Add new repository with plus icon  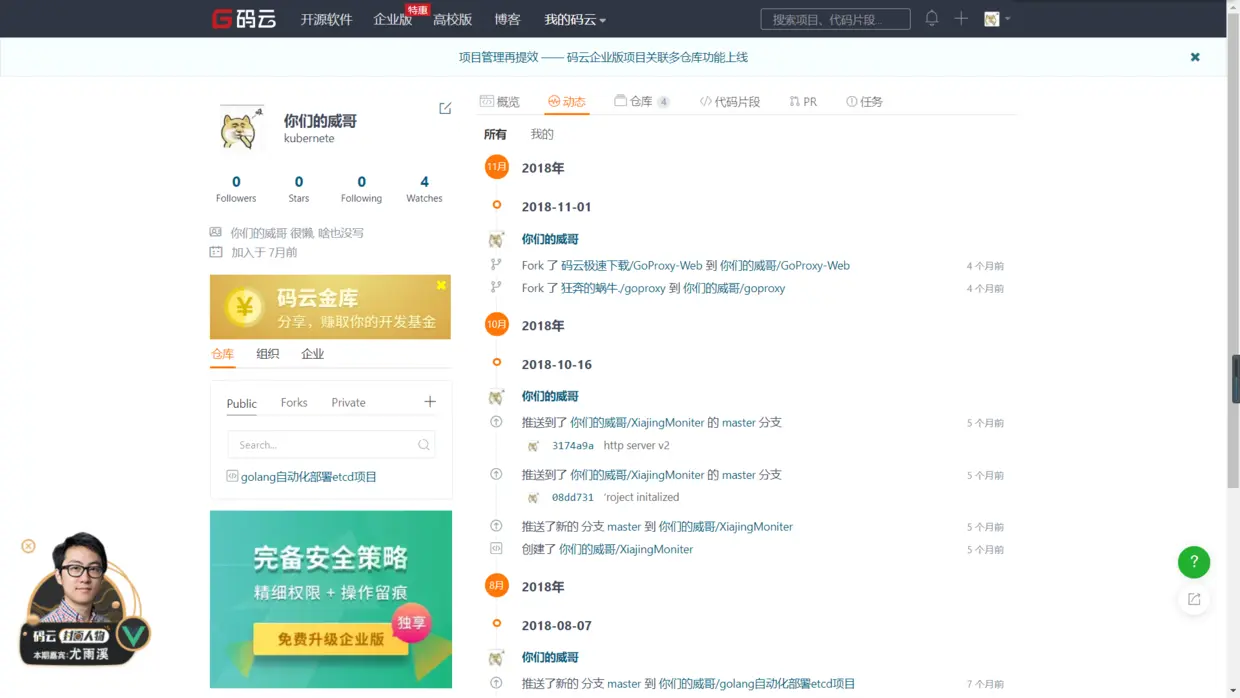coord(430,402)
